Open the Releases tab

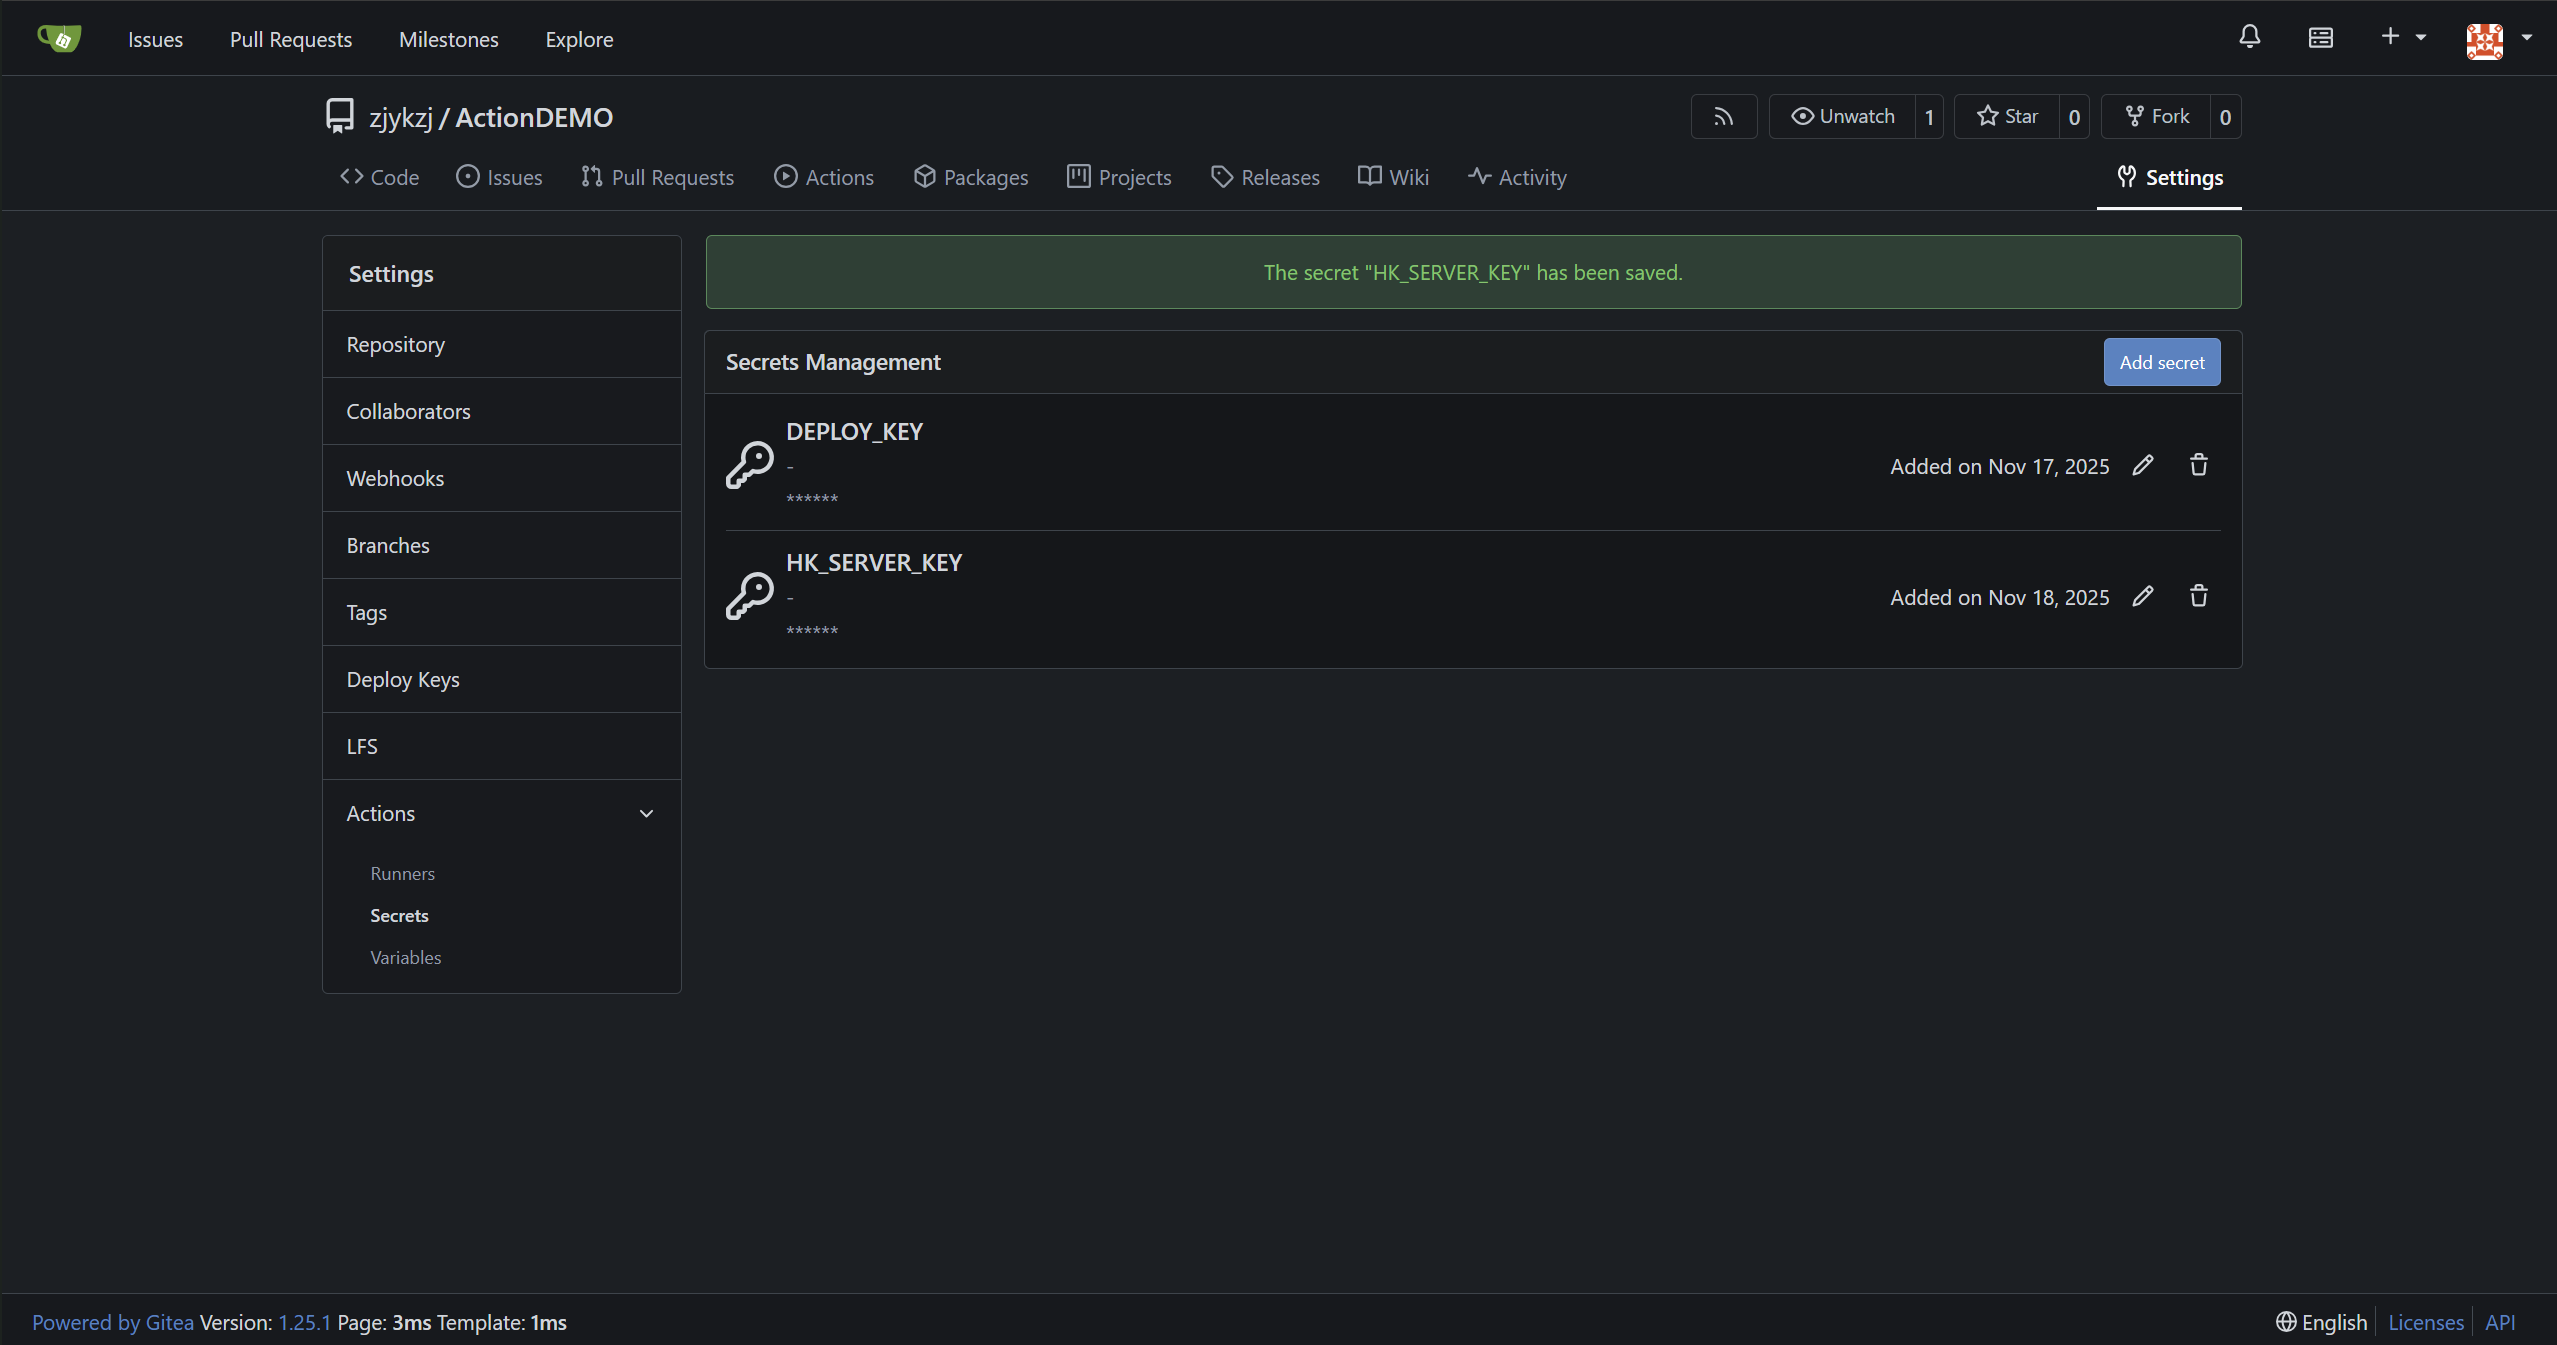point(1265,178)
